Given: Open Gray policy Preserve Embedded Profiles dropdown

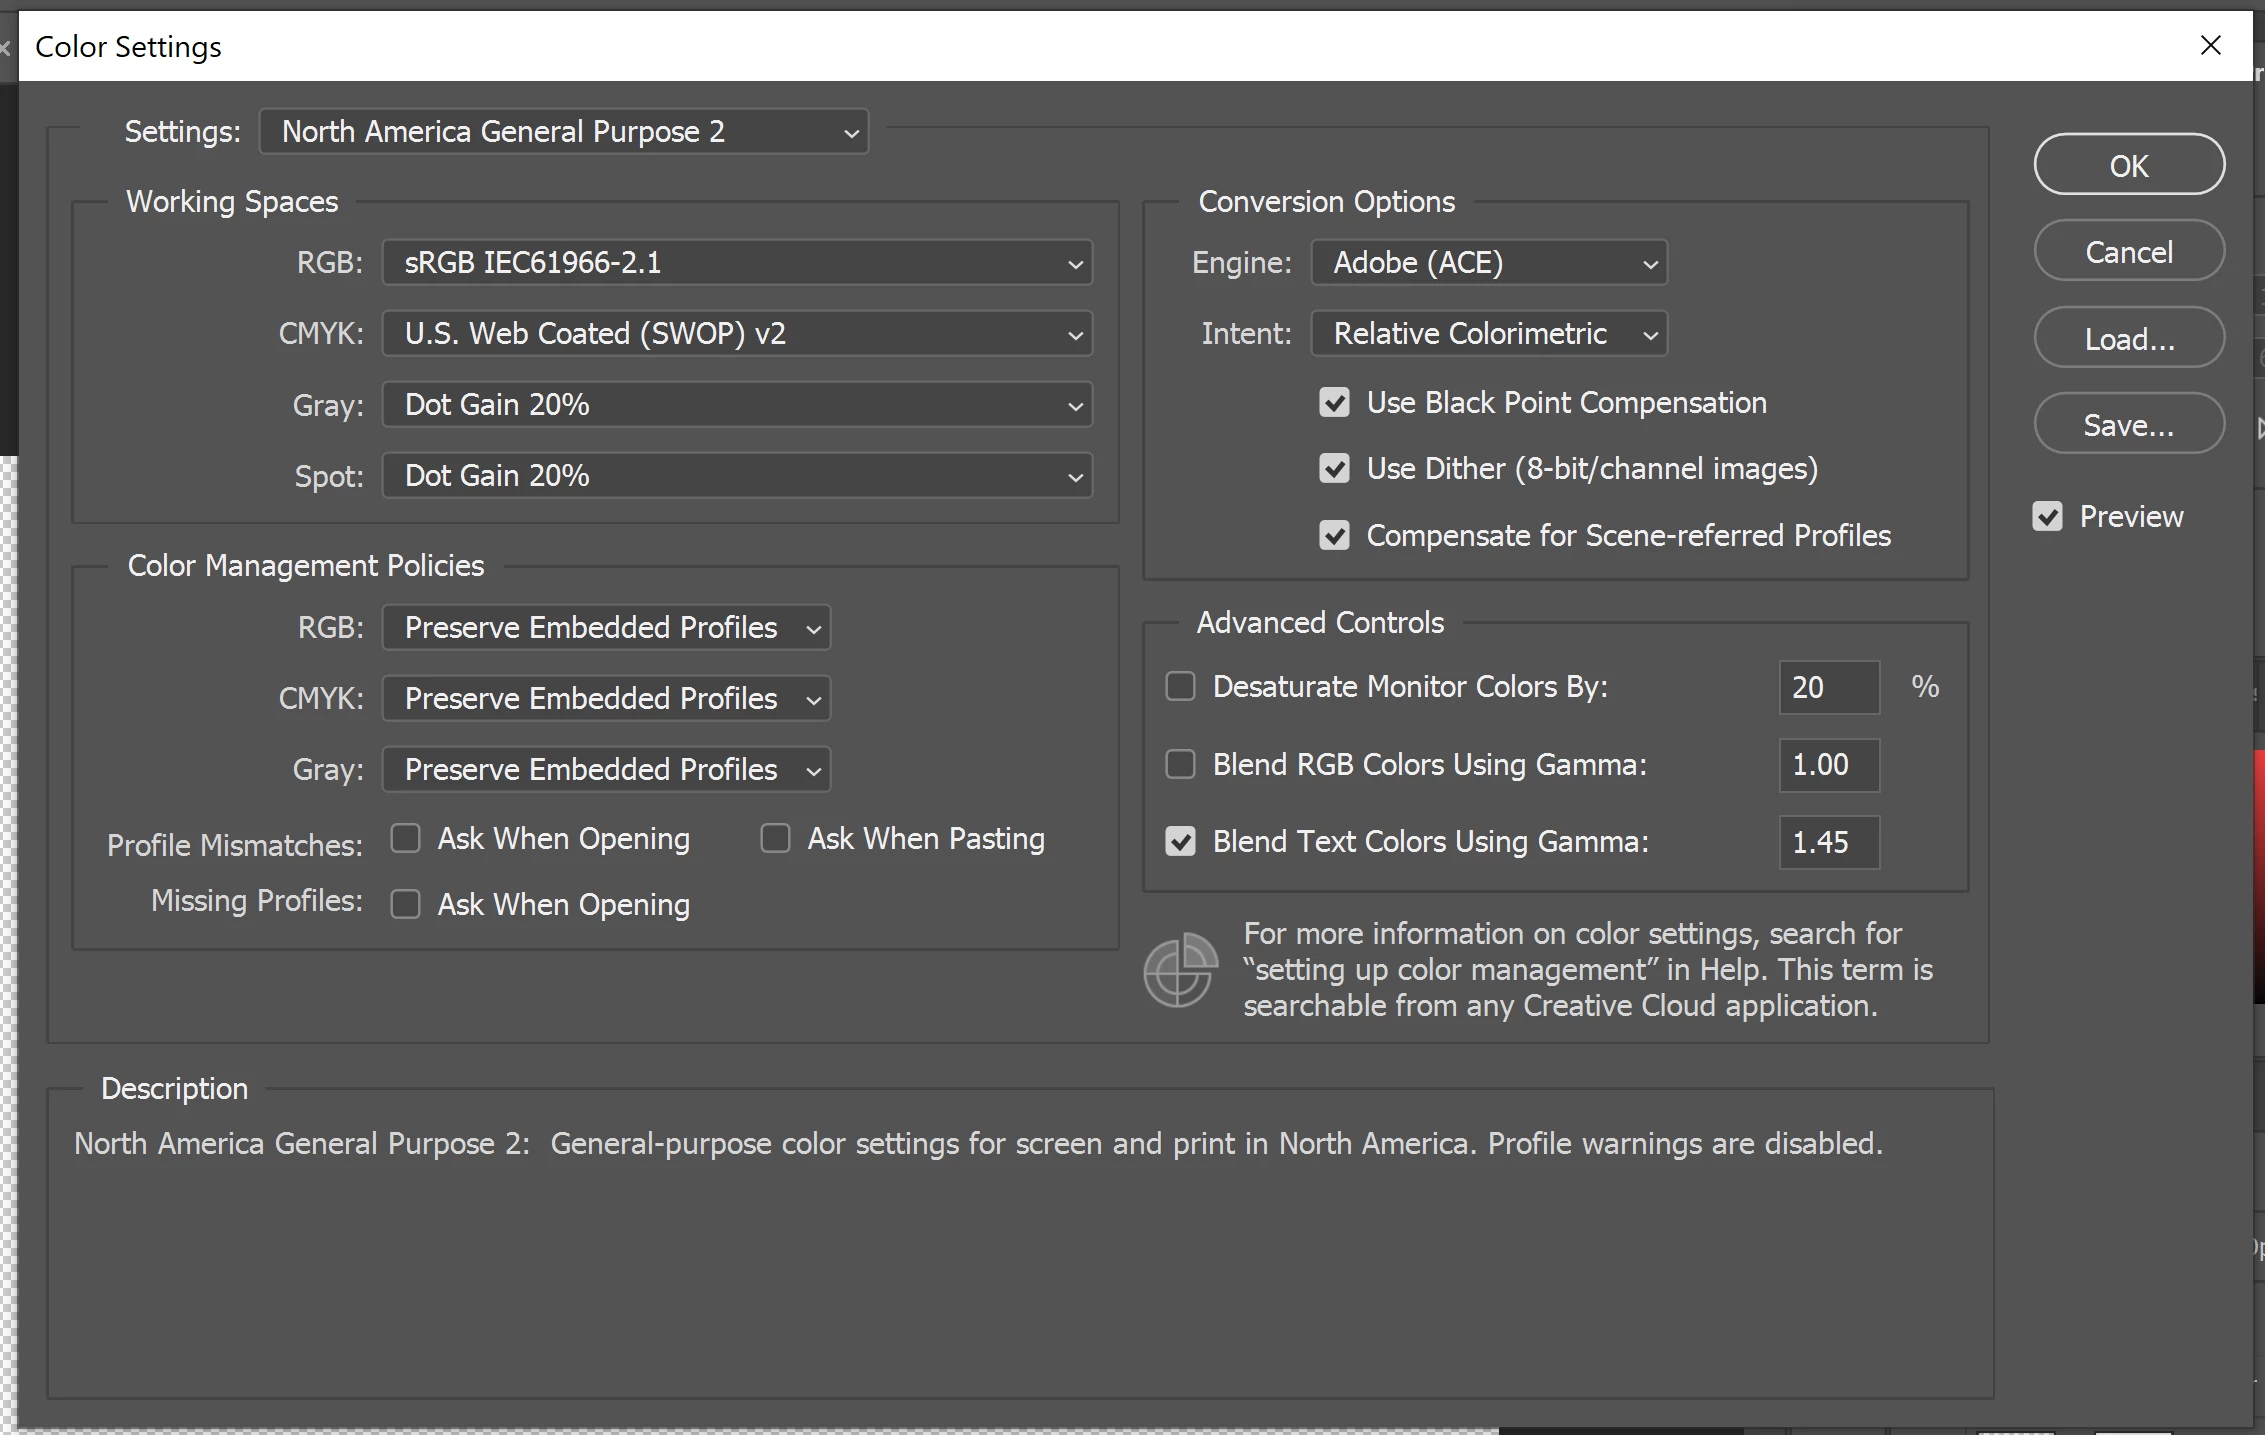Looking at the screenshot, I should coord(606,770).
